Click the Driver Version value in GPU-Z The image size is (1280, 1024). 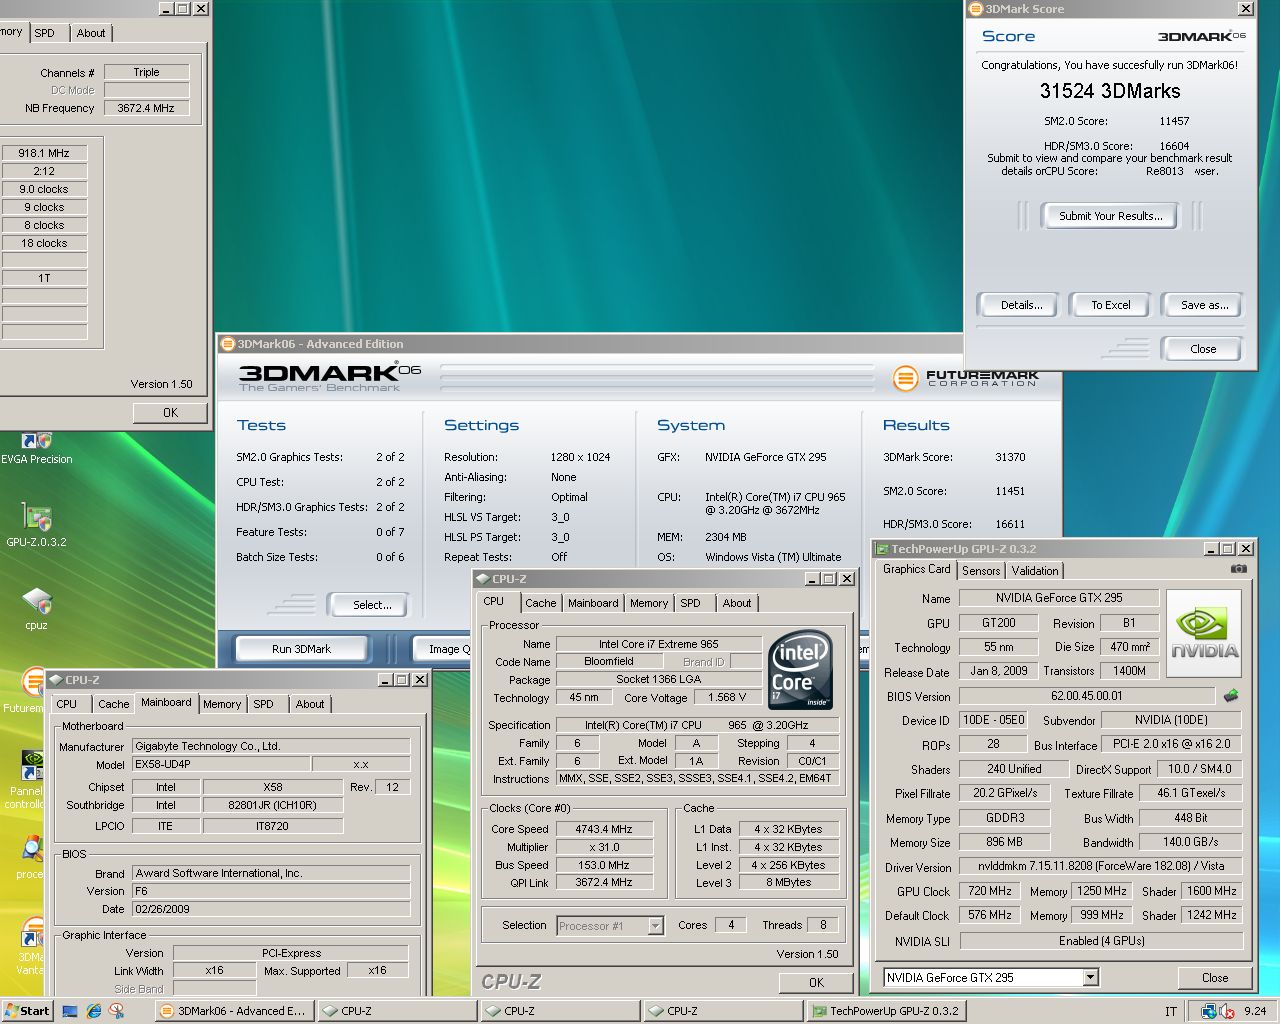pyautogui.click(x=1101, y=866)
